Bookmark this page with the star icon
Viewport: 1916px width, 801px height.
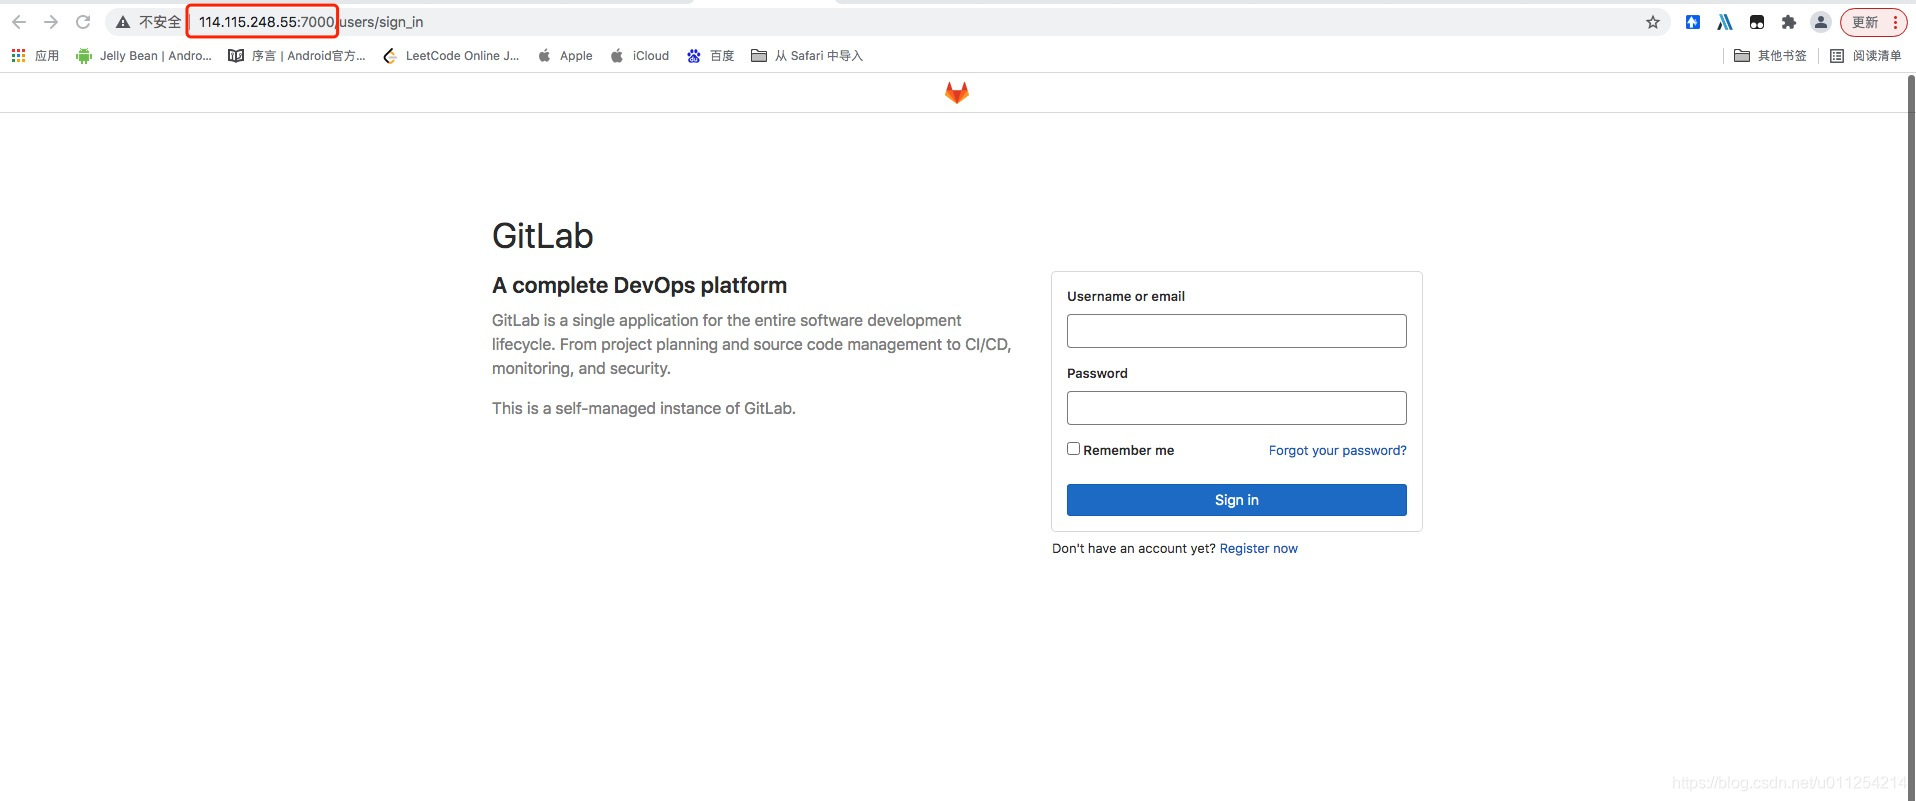pyautogui.click(x=1653, y=22)
